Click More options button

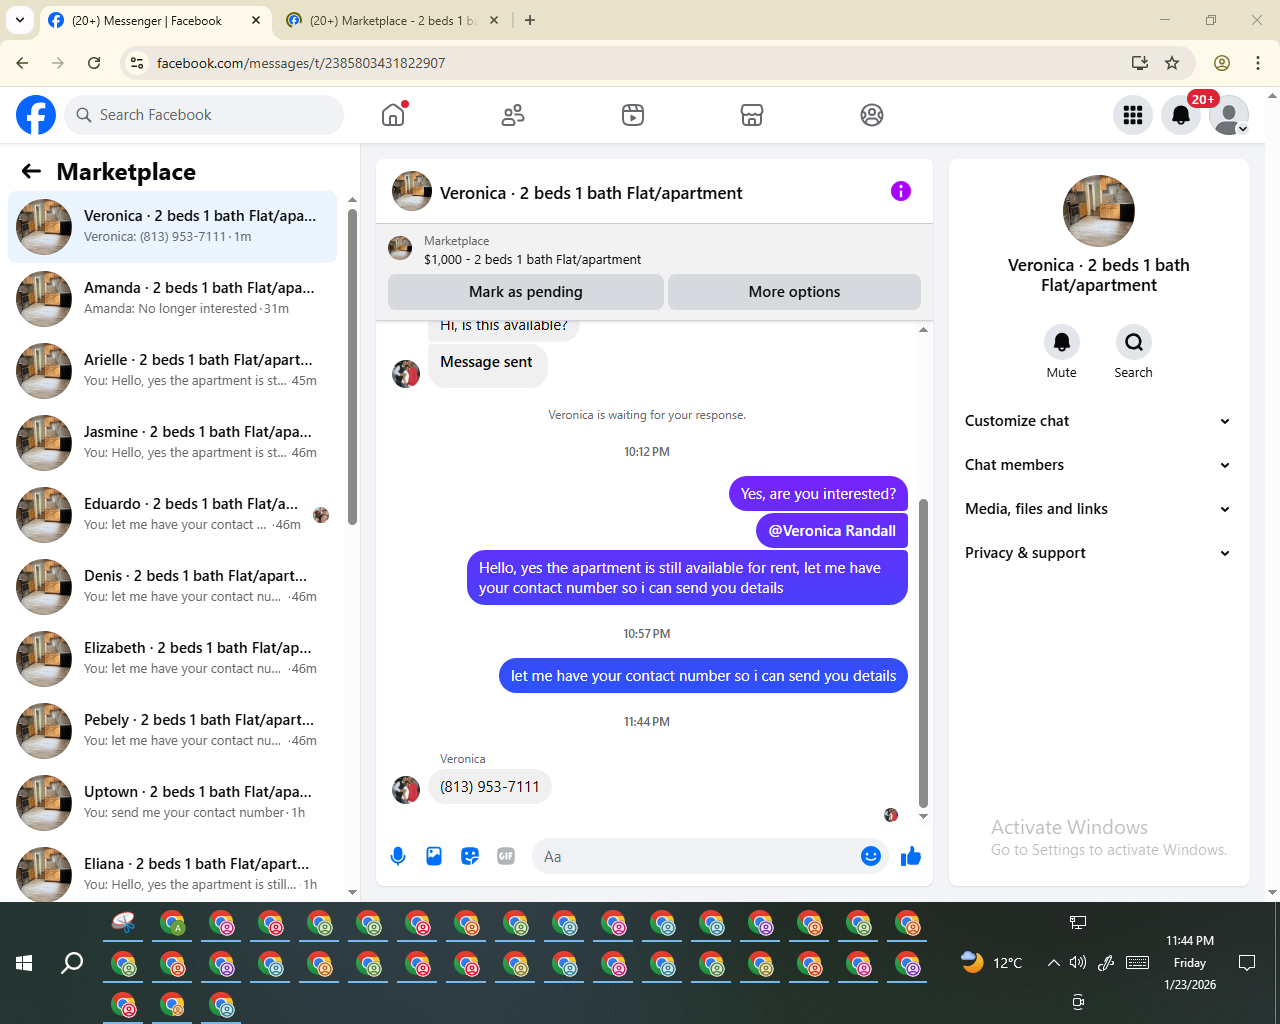[x=794, y=292]
